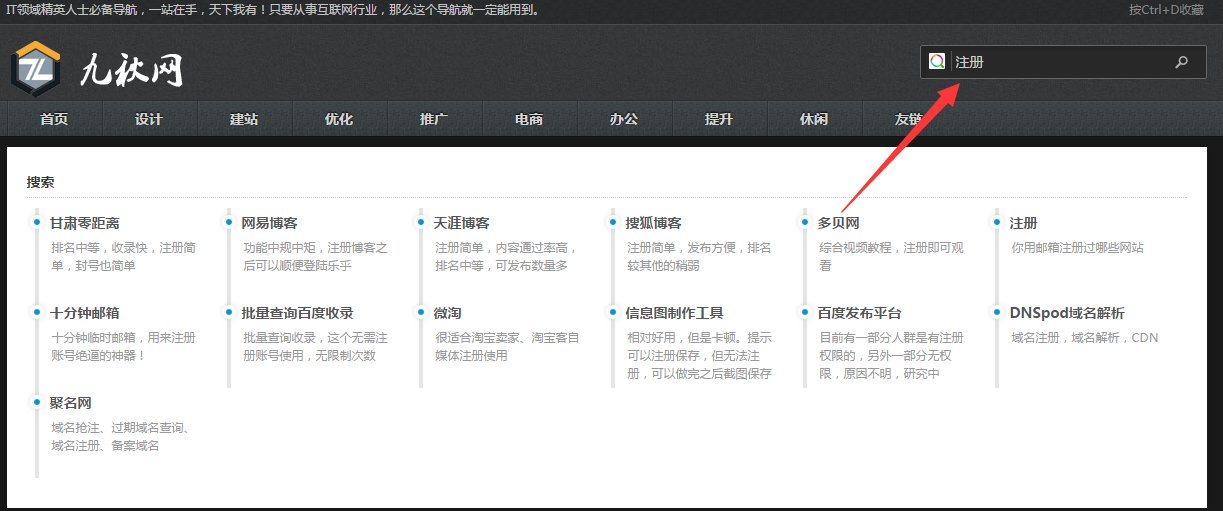Viewport: 1223px width, 511px height.
Task: Click the magnifier search button
Action: click(1182, 61)
